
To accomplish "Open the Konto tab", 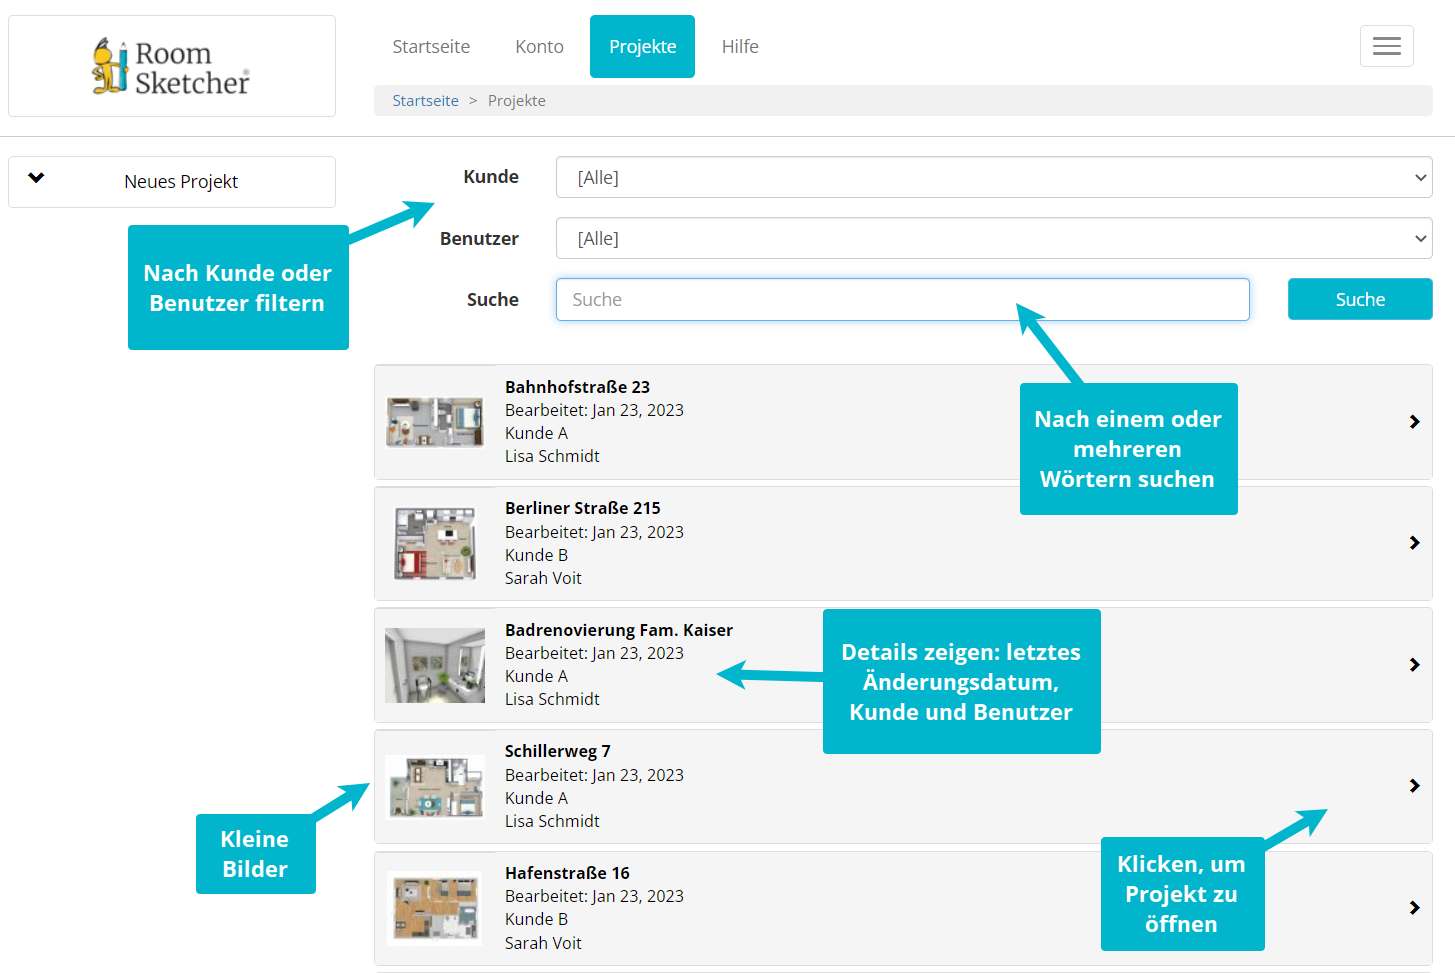I will pos(539,47).
